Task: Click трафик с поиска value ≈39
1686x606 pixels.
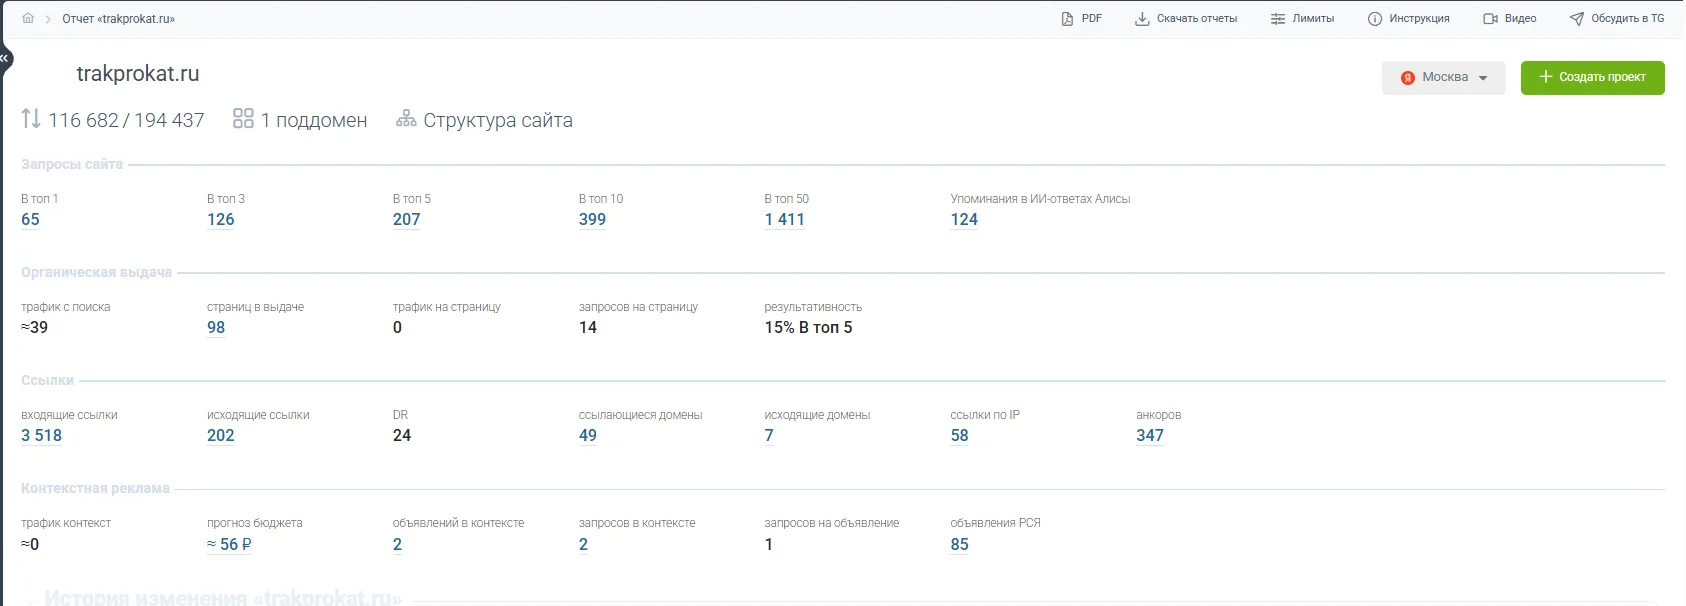Action: click(34, 327)
